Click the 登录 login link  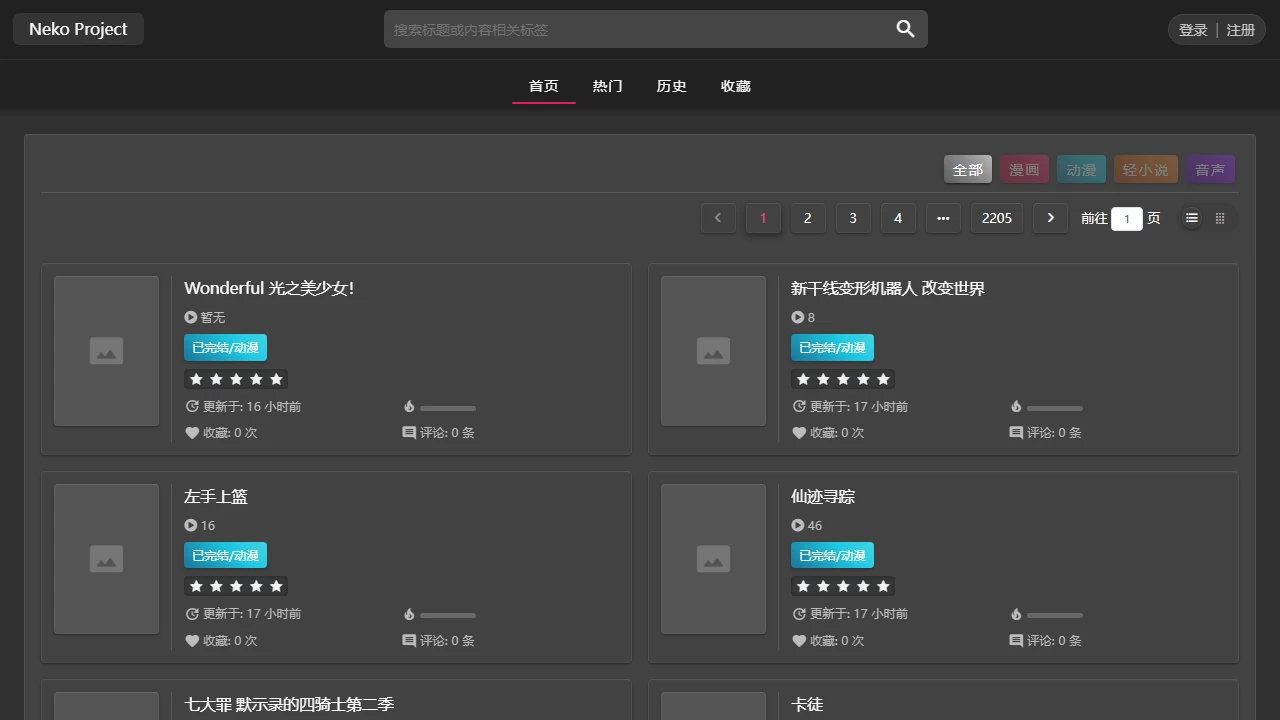(x=1193, y=30)
